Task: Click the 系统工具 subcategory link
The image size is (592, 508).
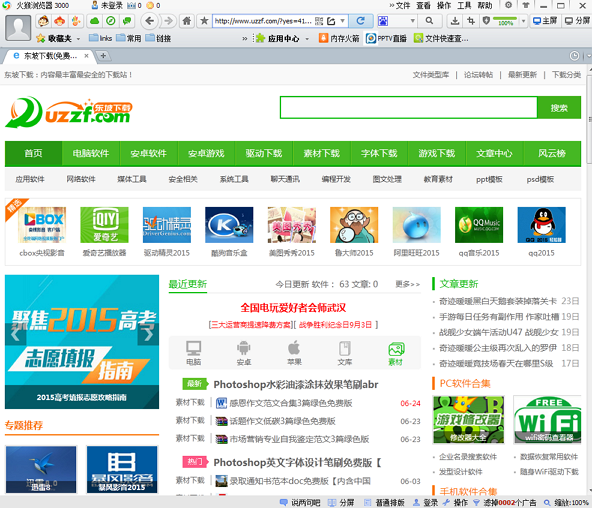Action: (234, 179)
